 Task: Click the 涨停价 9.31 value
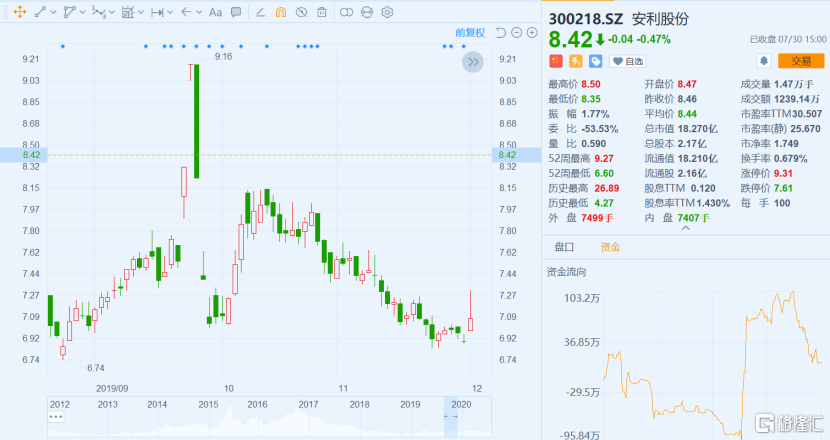point(783,173)
